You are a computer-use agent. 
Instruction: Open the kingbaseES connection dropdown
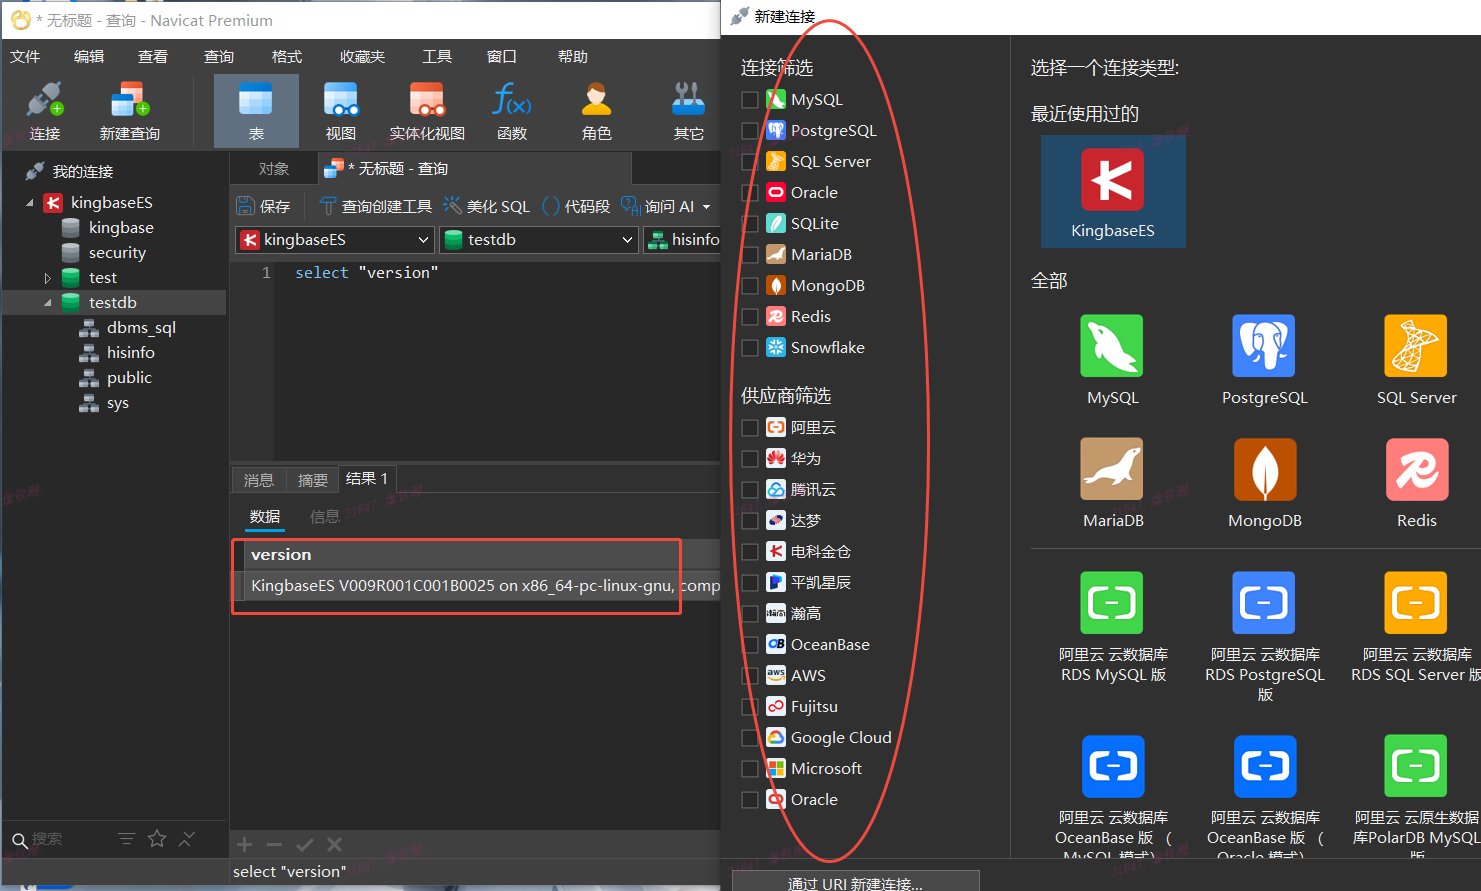click(335, 240)
